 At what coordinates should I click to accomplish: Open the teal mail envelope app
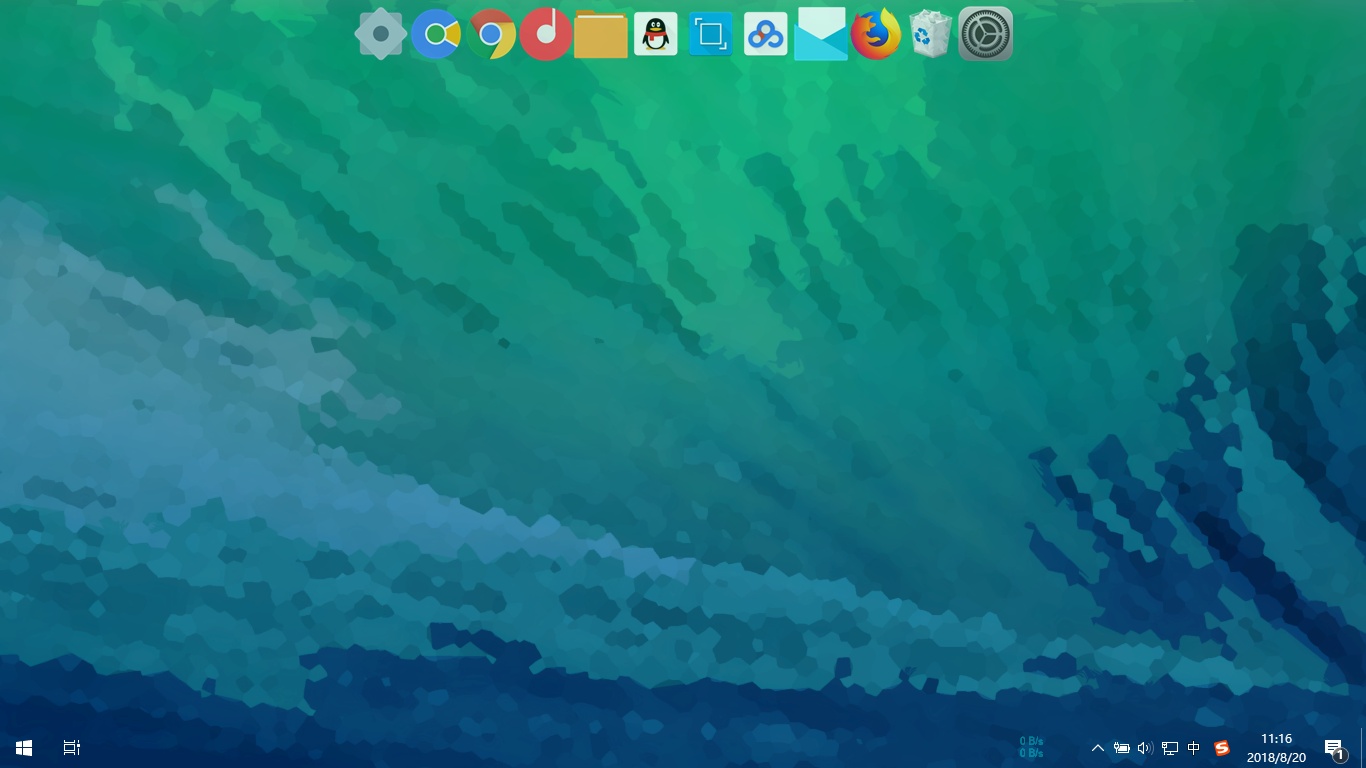point(821,35)
